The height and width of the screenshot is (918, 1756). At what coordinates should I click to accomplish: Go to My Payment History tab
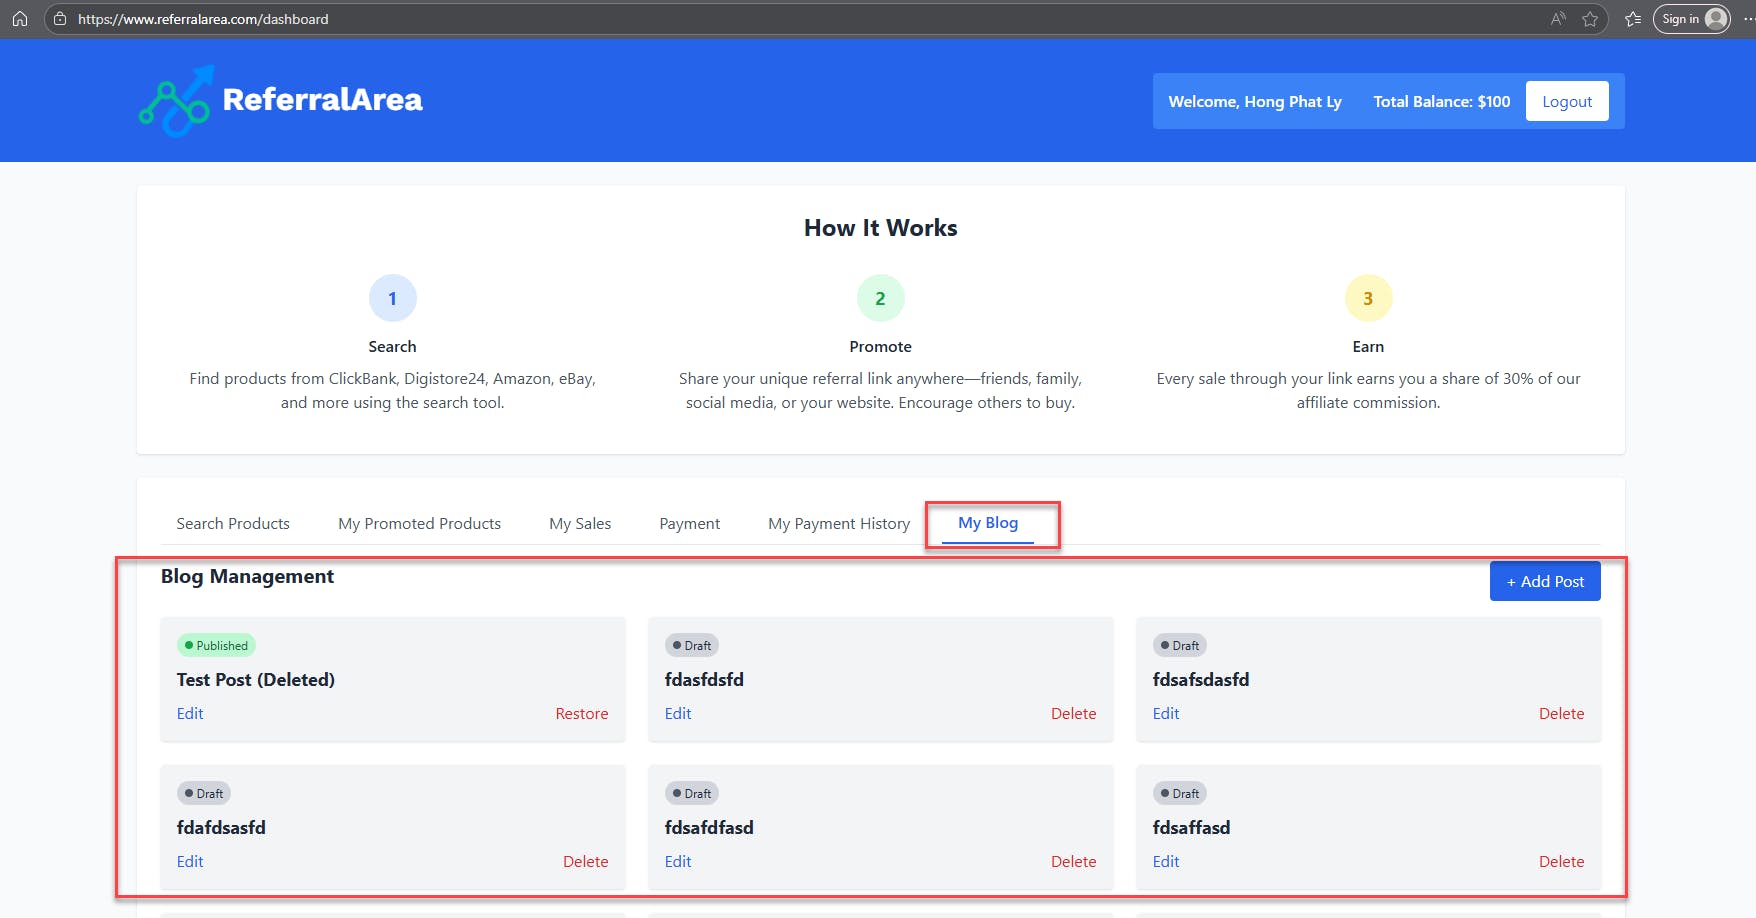click(x=839, y=523)
